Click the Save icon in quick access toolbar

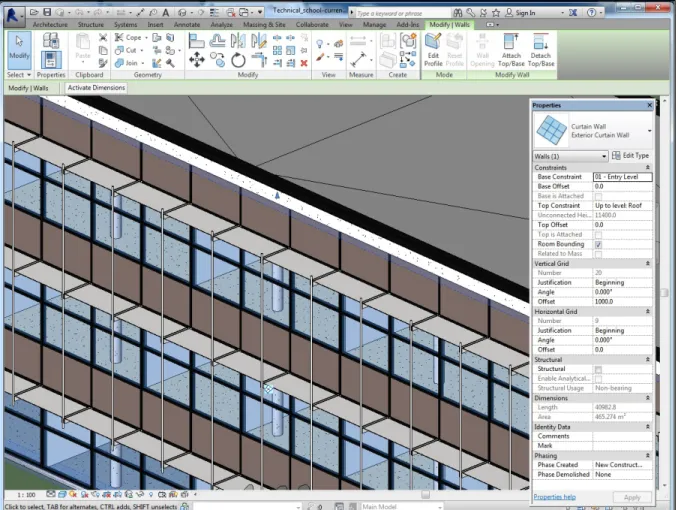tap(47, 13)
